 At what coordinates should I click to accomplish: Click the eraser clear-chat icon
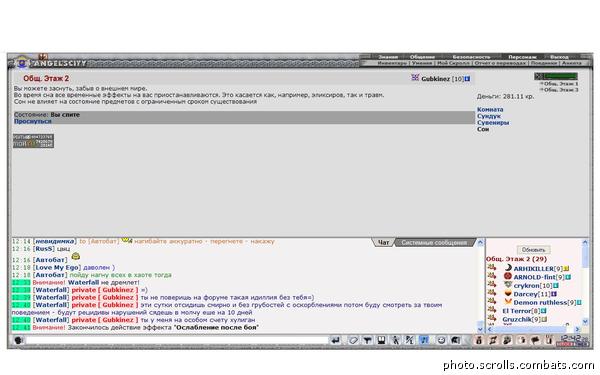[353, 340]
